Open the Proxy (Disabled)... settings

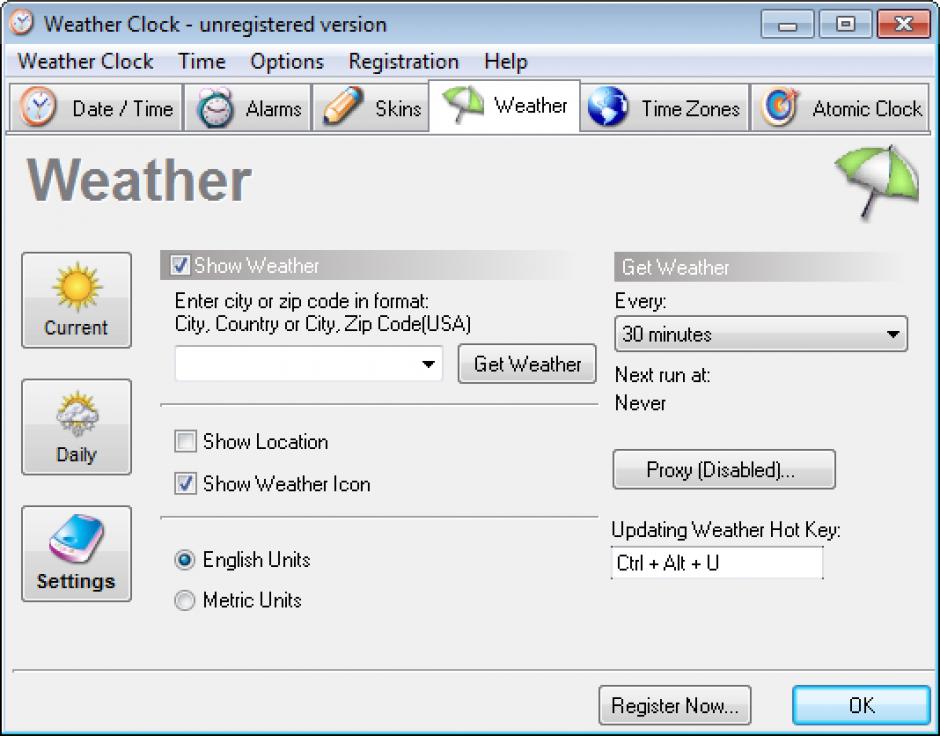[724, 469]
